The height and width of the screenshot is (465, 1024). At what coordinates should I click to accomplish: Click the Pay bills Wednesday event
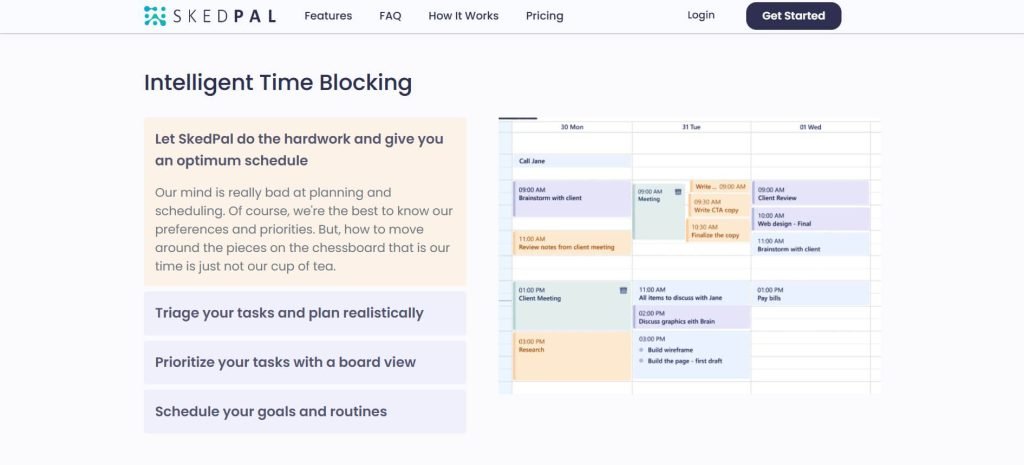click(x=811, y=294)
